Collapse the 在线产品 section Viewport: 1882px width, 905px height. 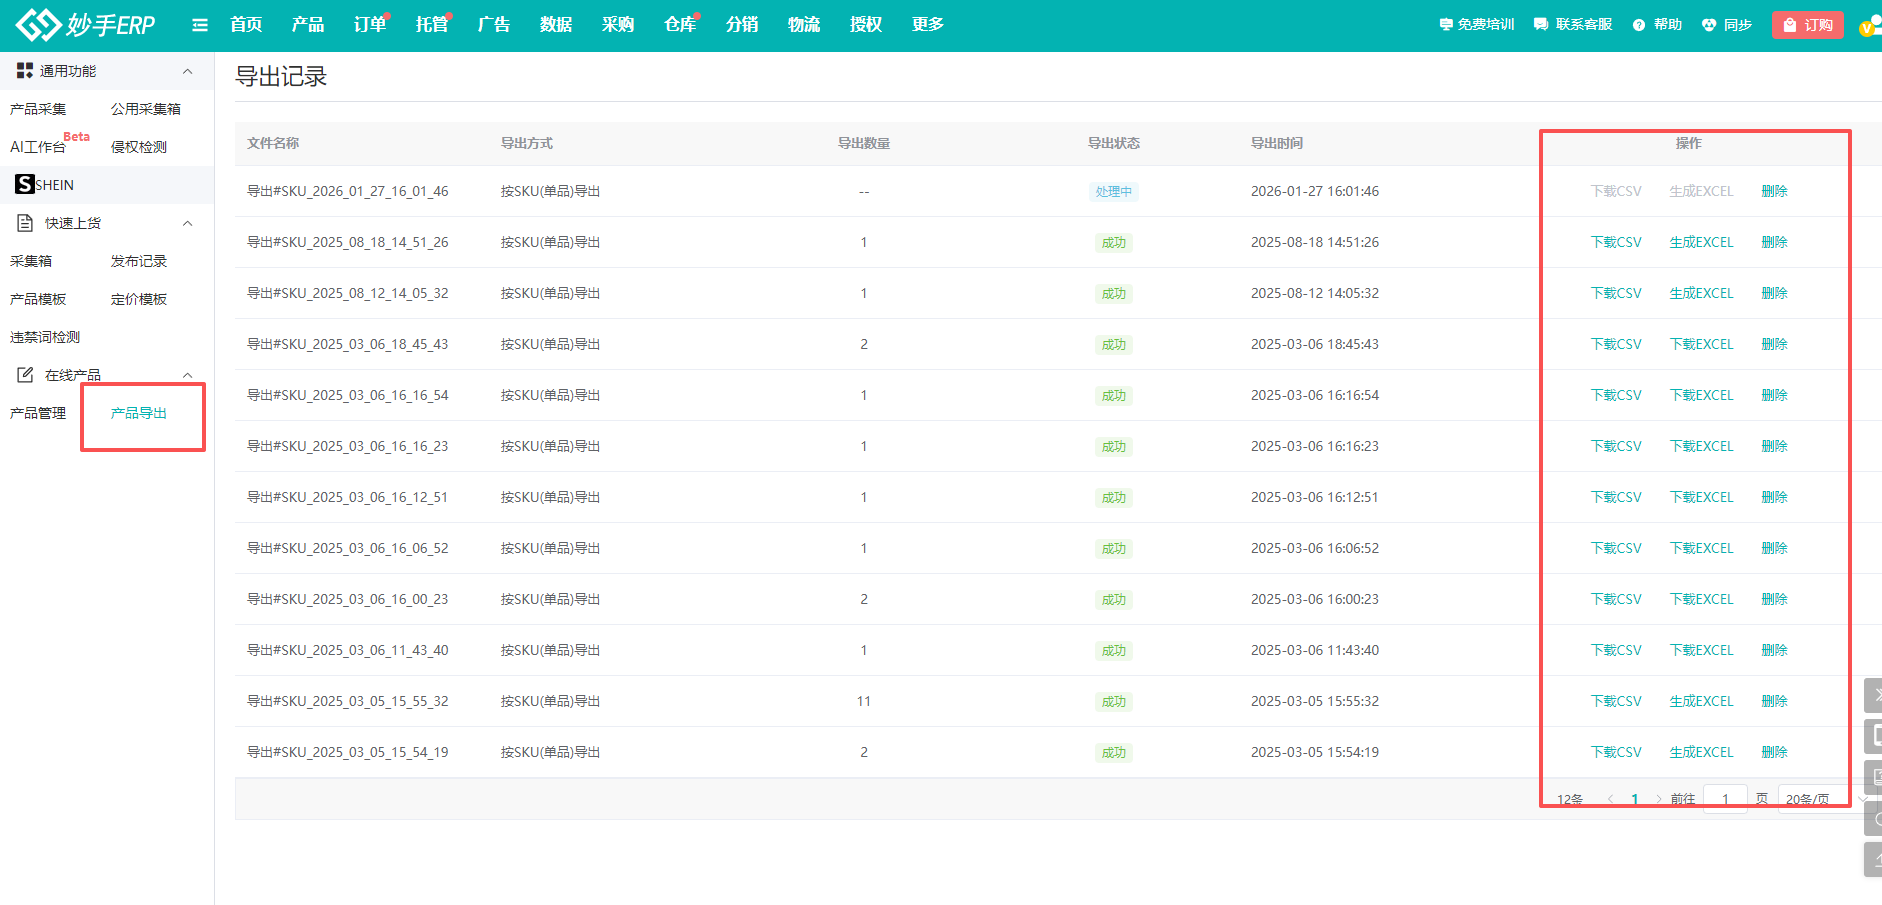pos(187,375)
